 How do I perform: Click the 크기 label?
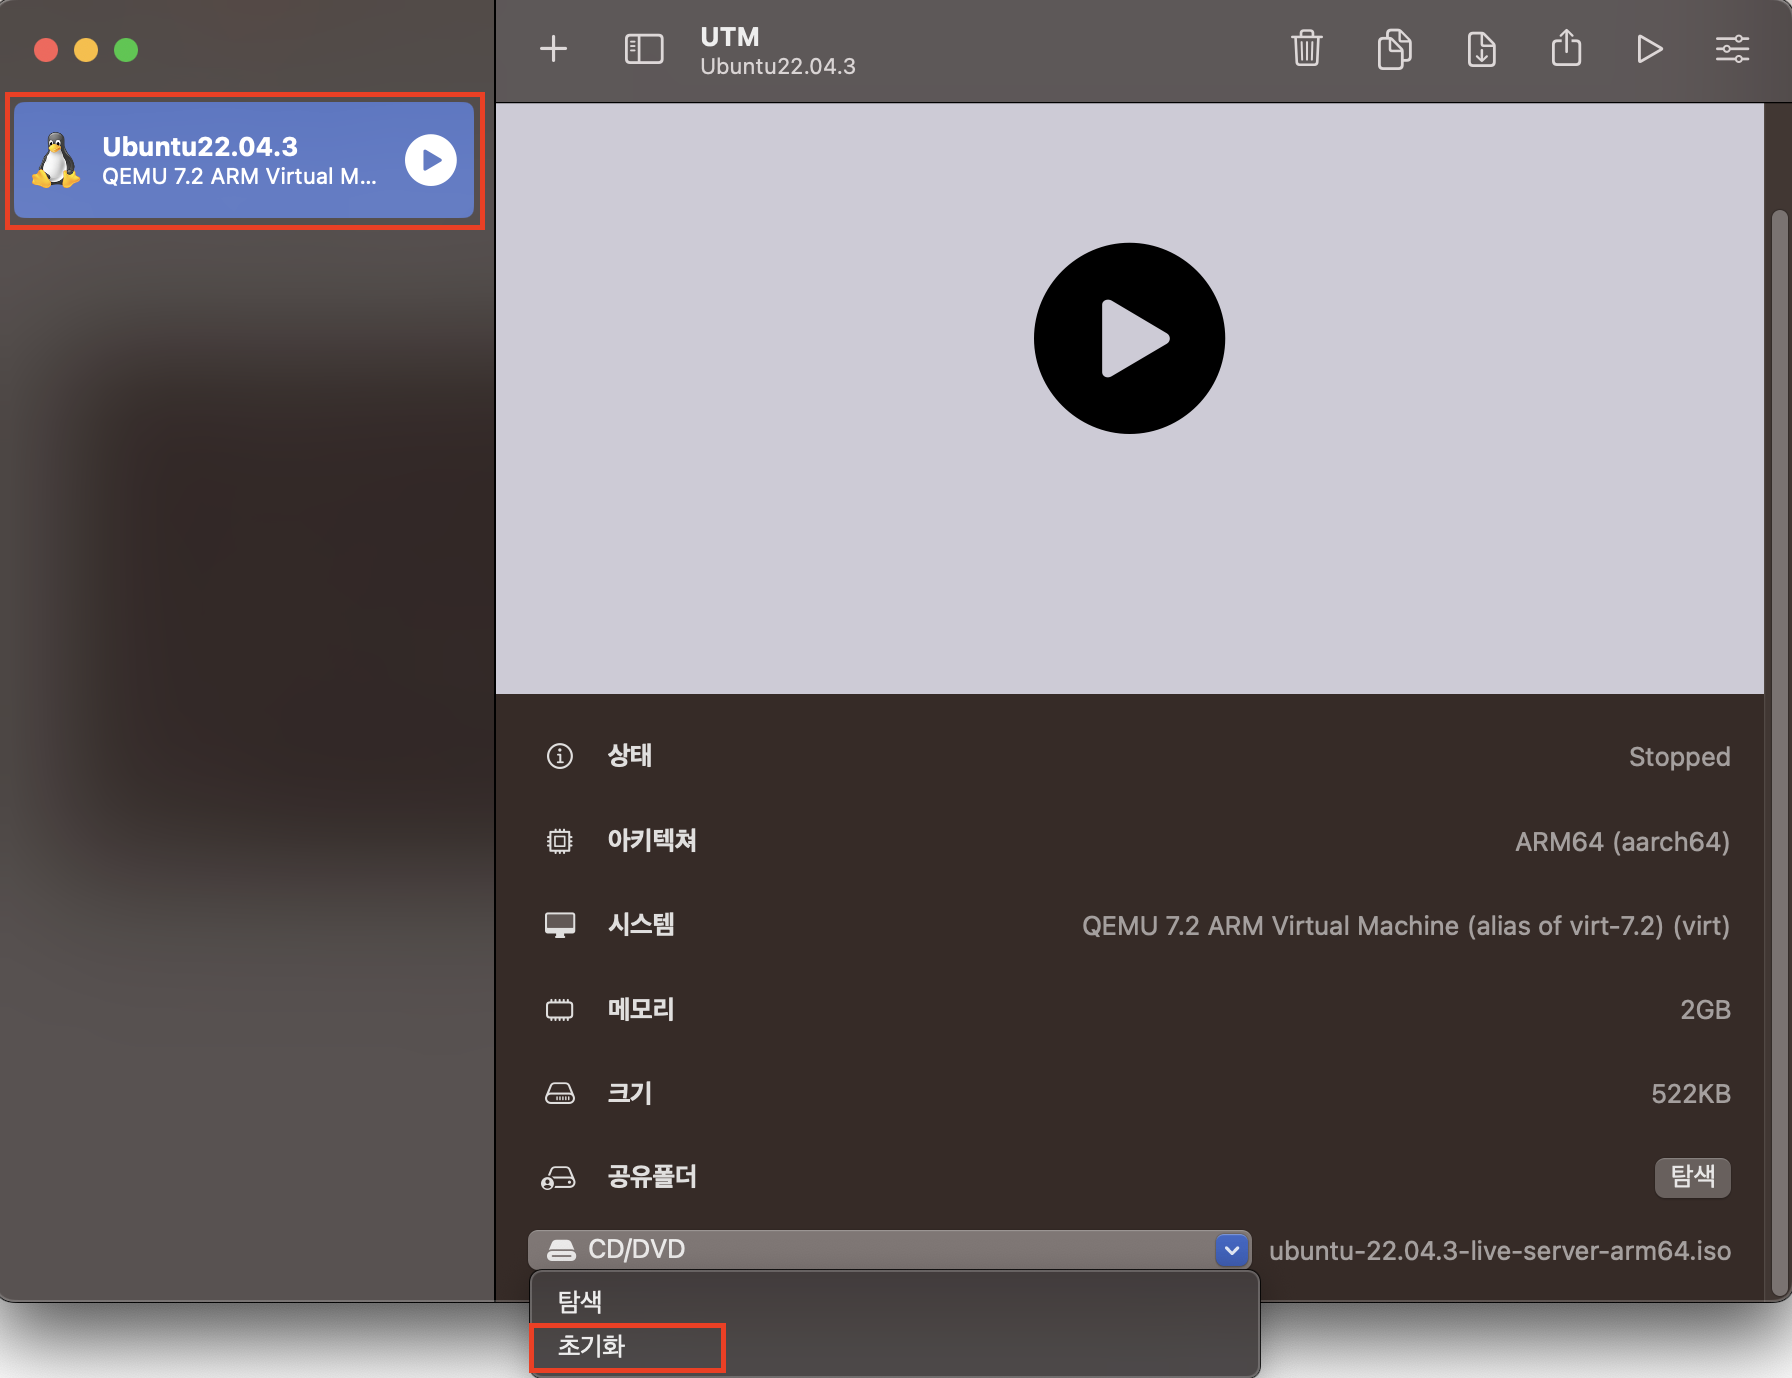(630, 1094)
